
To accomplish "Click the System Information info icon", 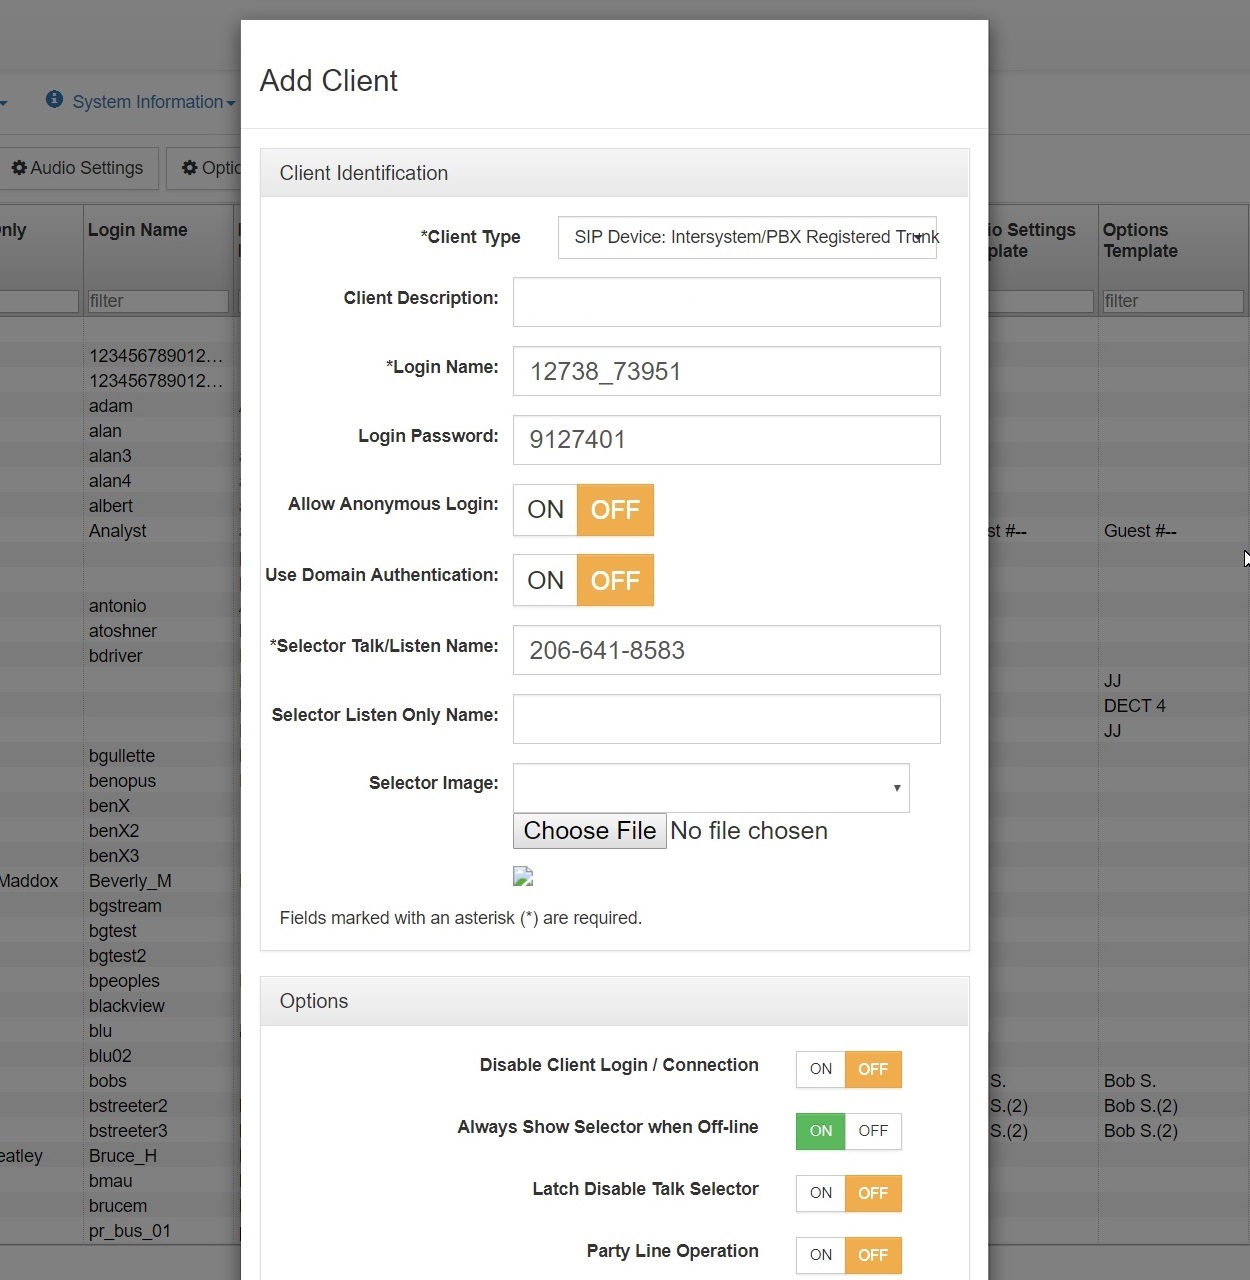I will coord(53,101).
